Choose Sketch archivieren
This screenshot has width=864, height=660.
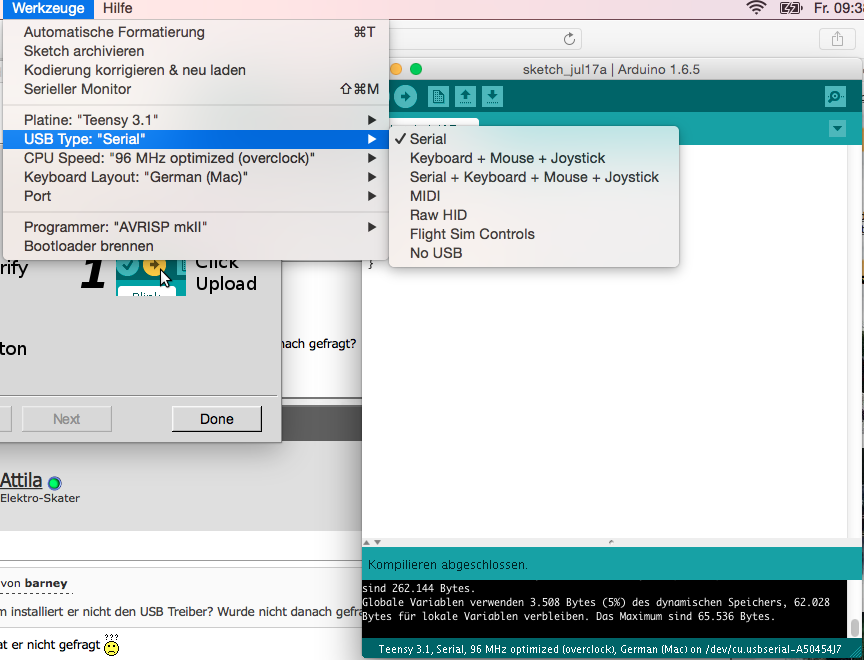tap(196, 51)
